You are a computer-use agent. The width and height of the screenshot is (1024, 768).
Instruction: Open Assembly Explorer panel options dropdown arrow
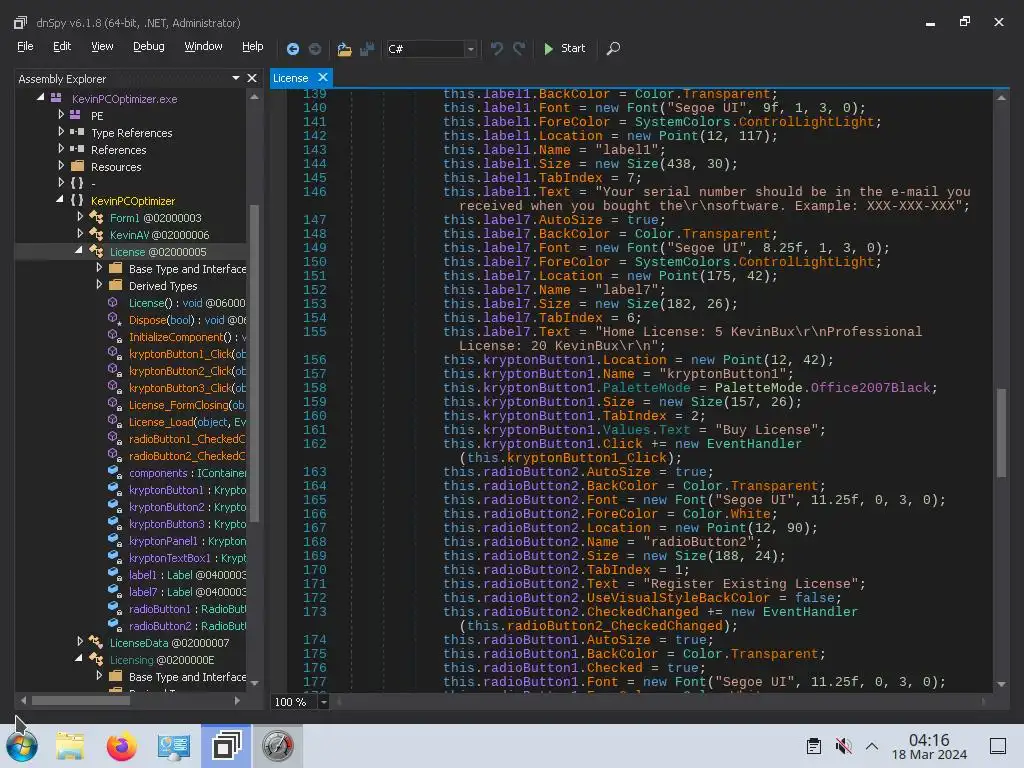click(x=236, y=78)
